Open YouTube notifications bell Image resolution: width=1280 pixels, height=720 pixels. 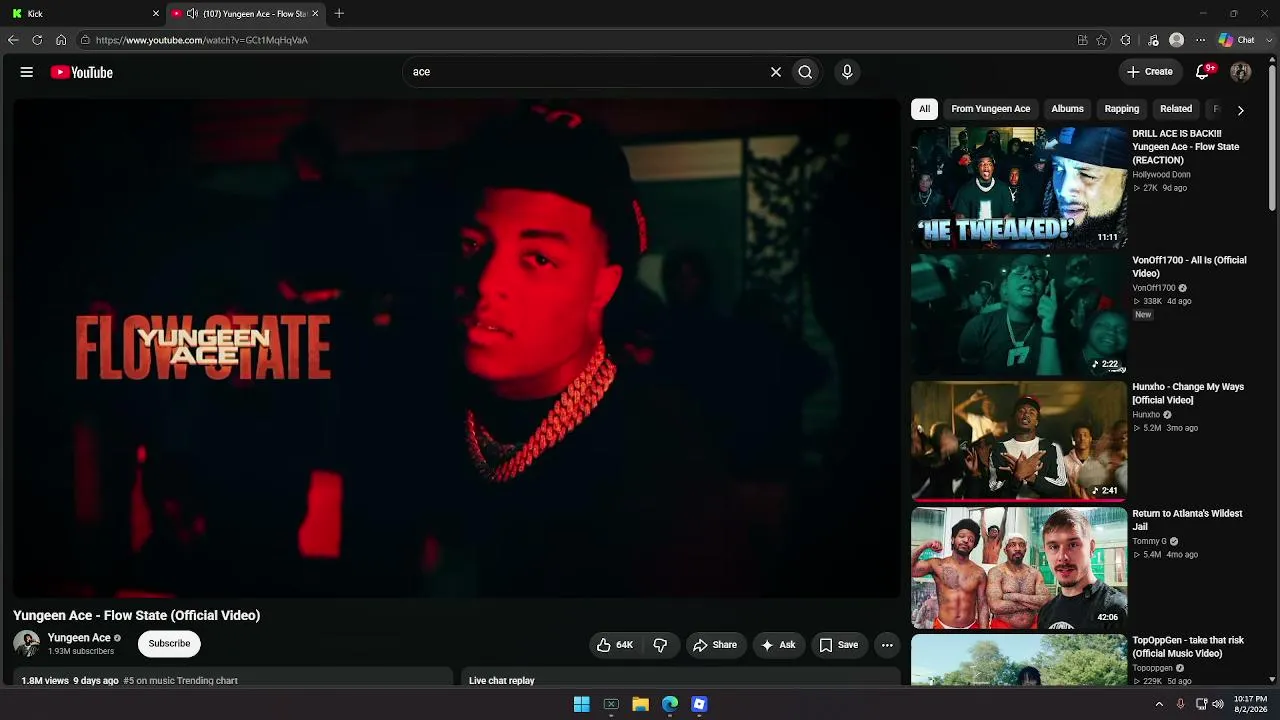tap(1204, 72)
